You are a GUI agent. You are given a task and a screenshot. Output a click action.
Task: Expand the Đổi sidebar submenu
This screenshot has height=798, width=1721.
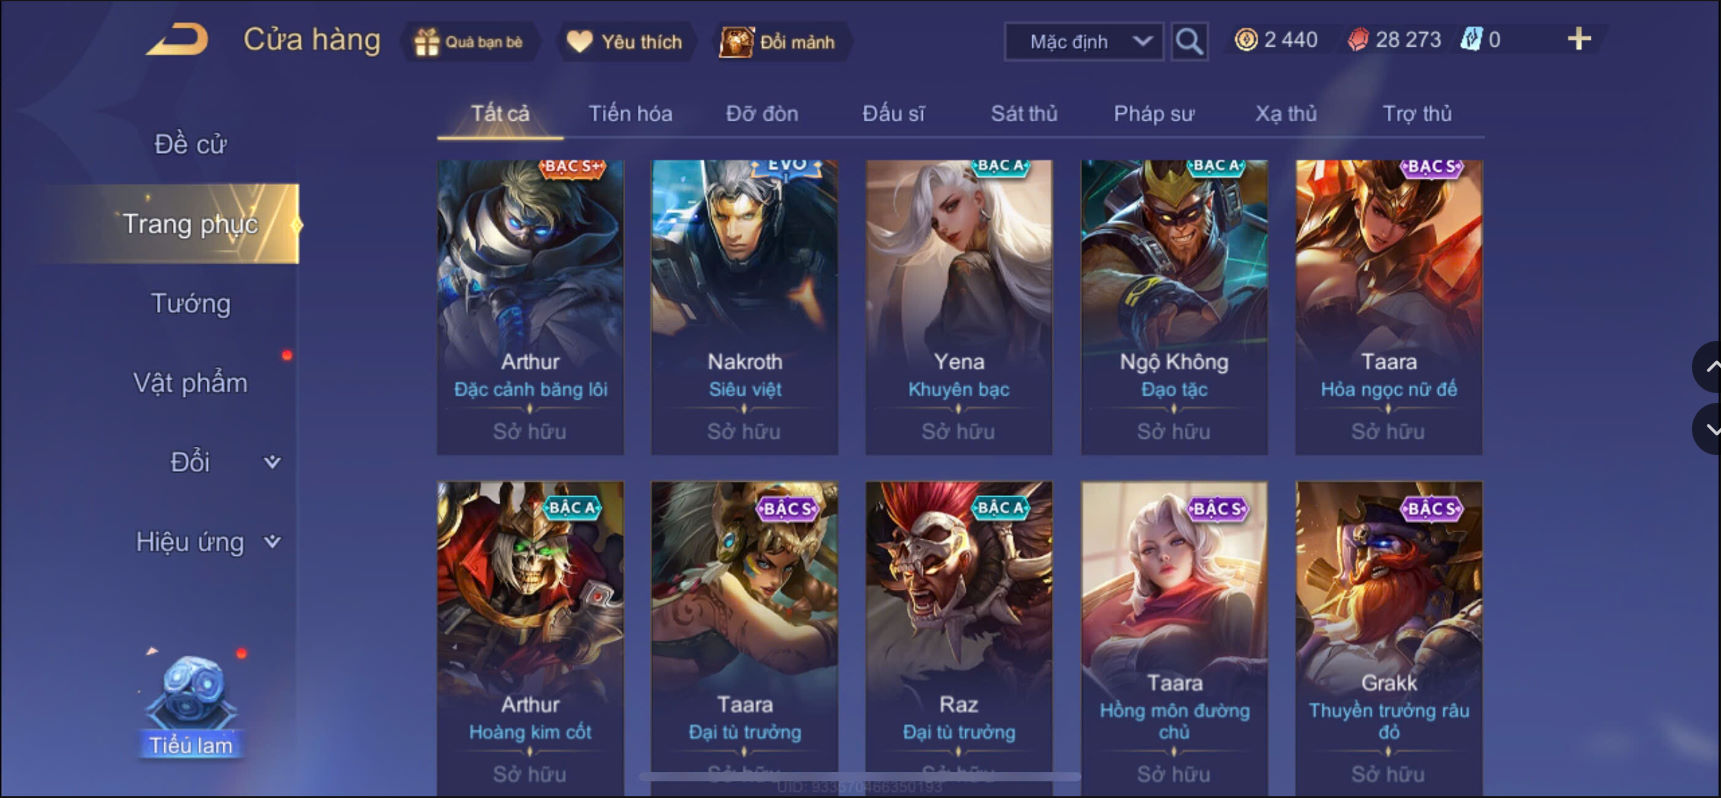click(x=272, y=462)
